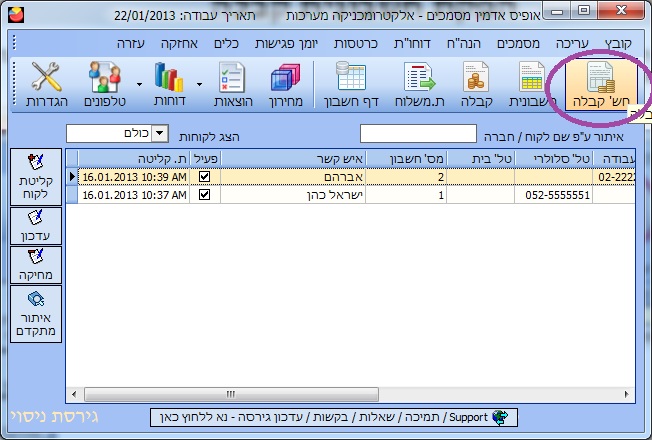Click the מחיקה delete customer button
This screenshot has height=440, width=652.
point(36,265)
